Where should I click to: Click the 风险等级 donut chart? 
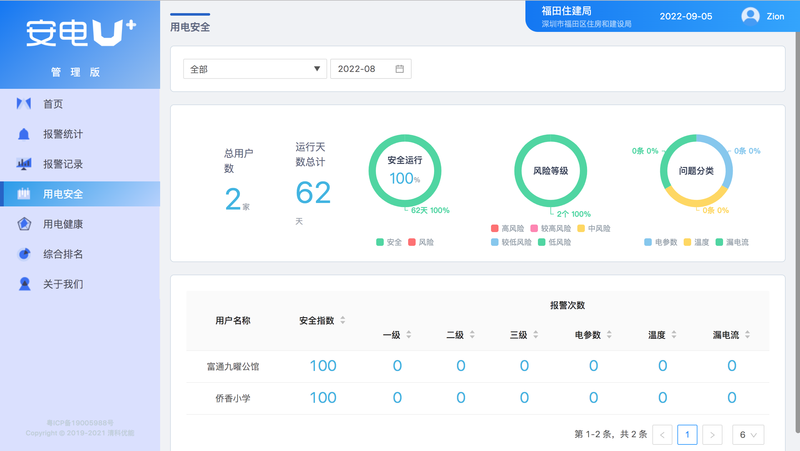coord(551,170)
